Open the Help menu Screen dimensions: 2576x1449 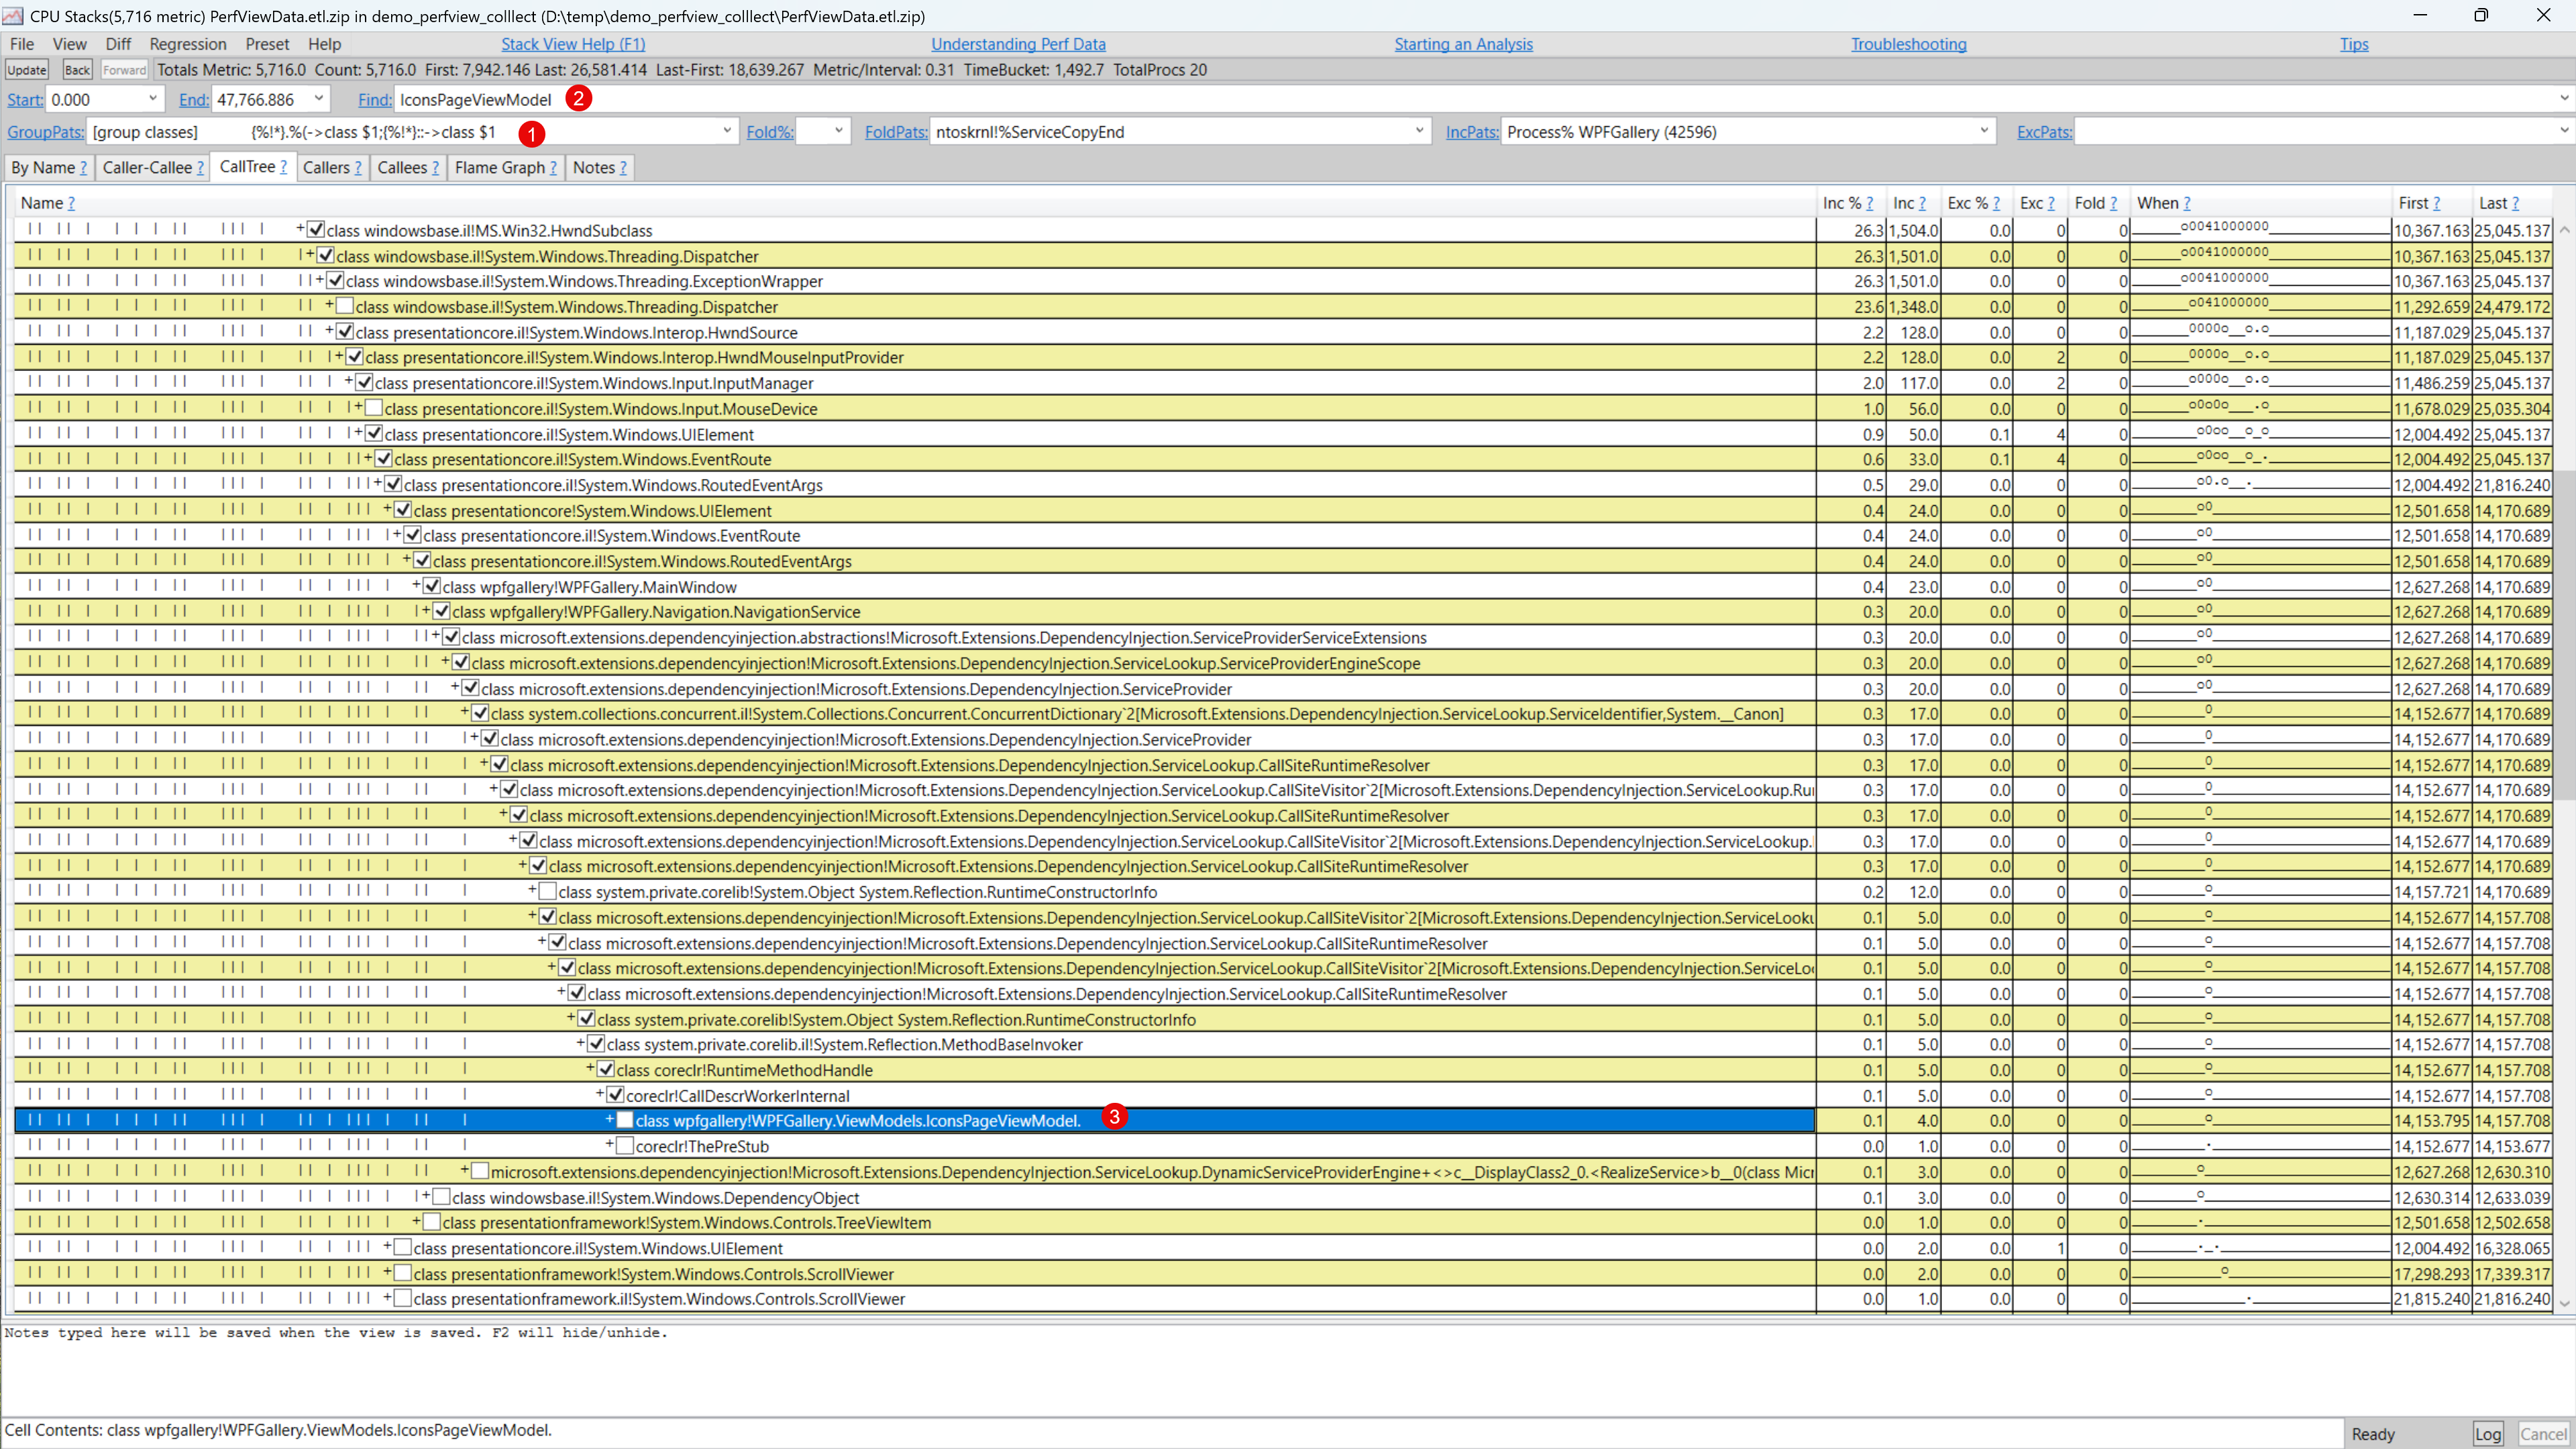click(324, 44)
